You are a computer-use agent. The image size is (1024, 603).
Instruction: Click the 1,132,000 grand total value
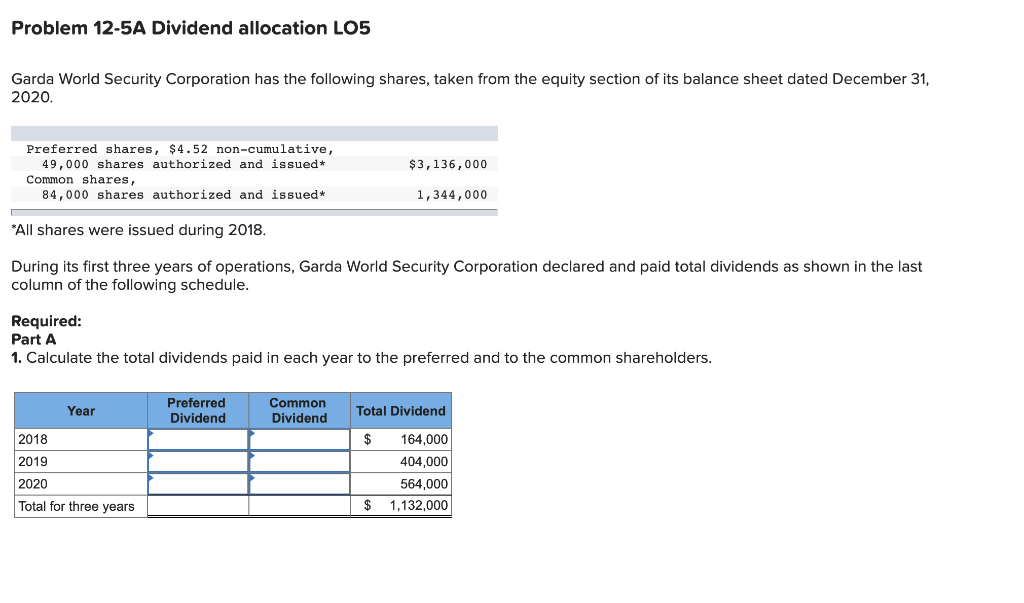[x=419, y=506]
